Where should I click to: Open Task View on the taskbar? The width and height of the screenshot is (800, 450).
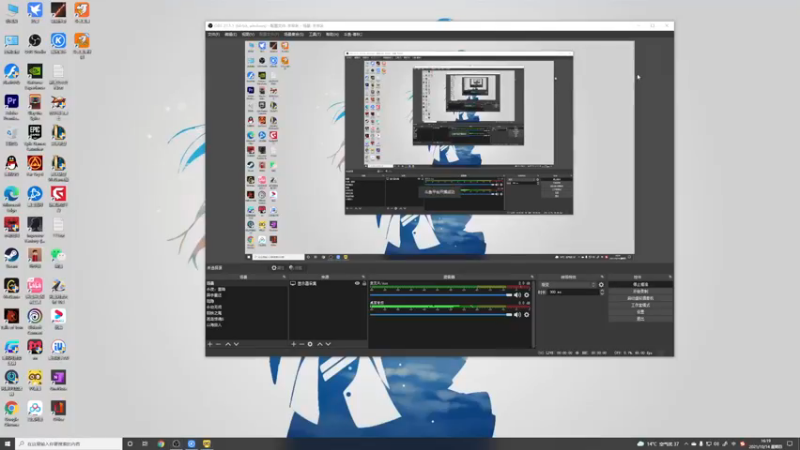[x=145, y=444]
